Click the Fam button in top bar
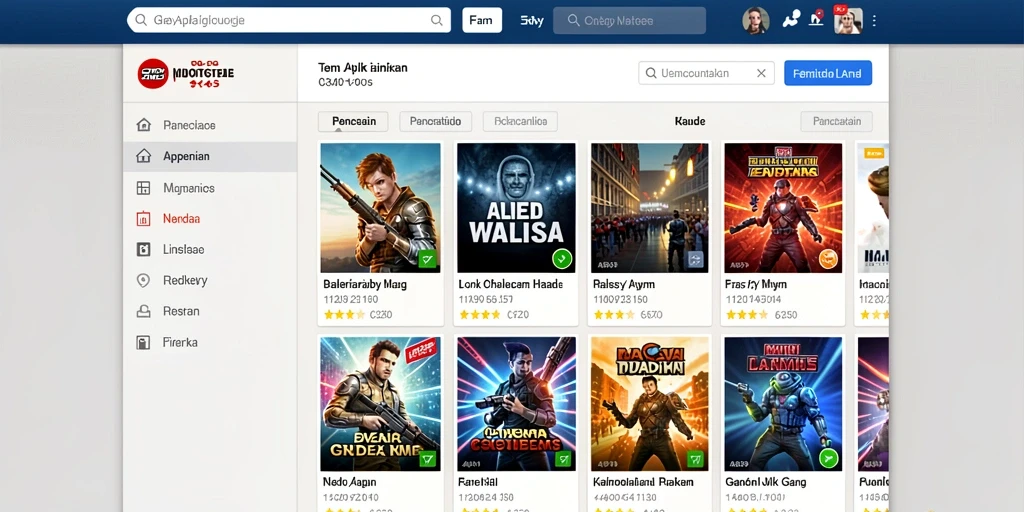The width and height of the screenshot is (1024, 512). (482, 20)
